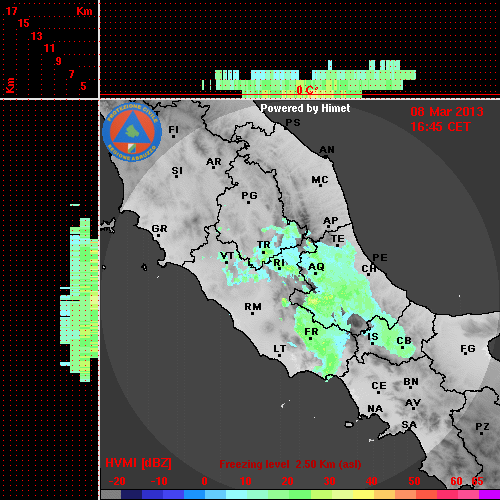
Task: Click the '50' dBZ scale value
Action: (414, 481)
